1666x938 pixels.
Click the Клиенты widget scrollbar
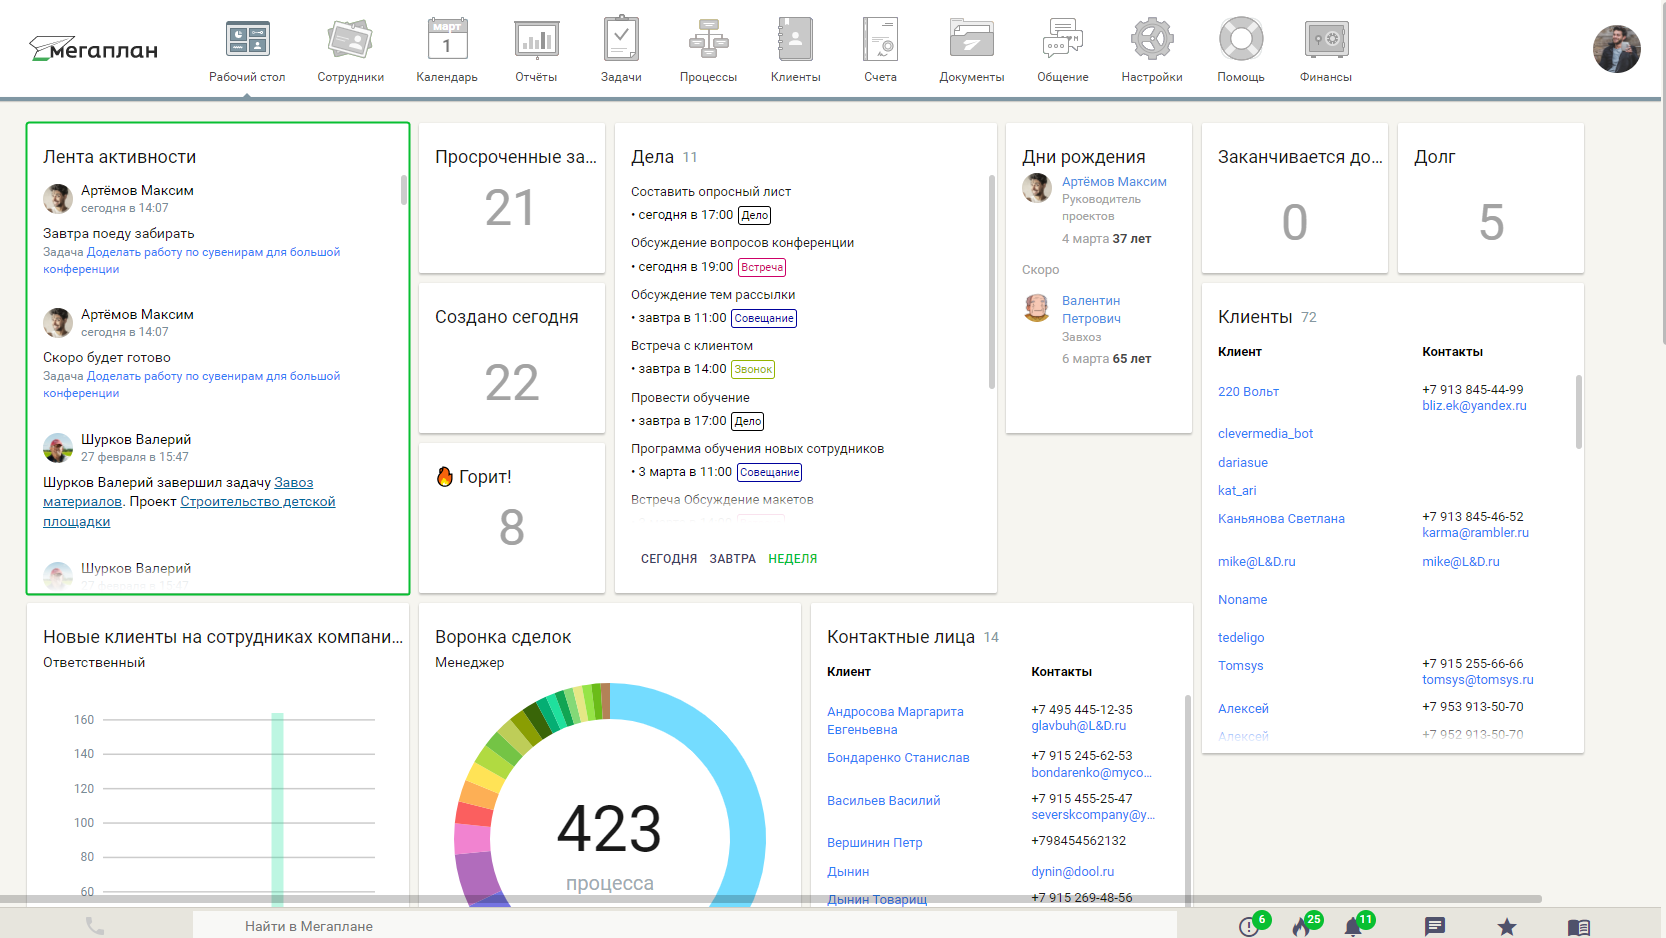tap(1579, 412)
